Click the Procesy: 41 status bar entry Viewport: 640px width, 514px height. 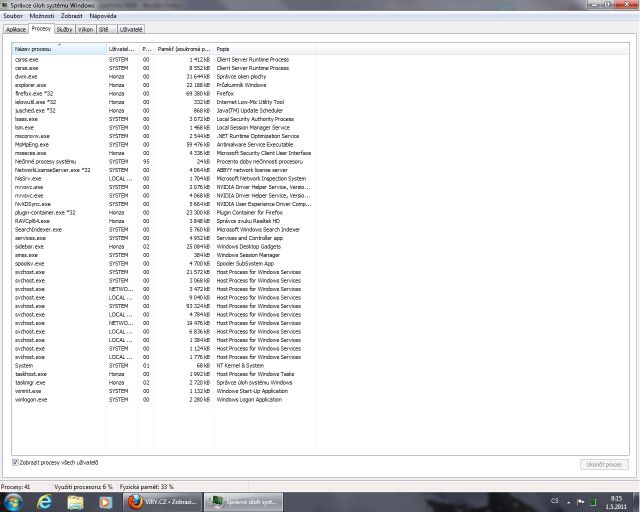coord(16,487)
